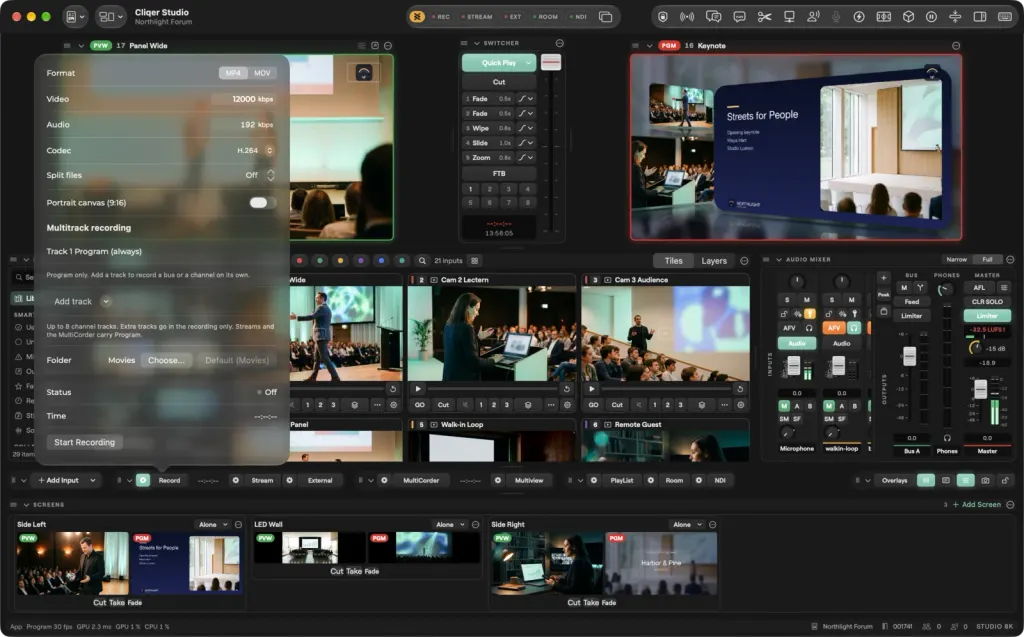This screenshot has height=637, width=1024.
Task: Click Start Recording button
Action: click(x=84, y=442)
